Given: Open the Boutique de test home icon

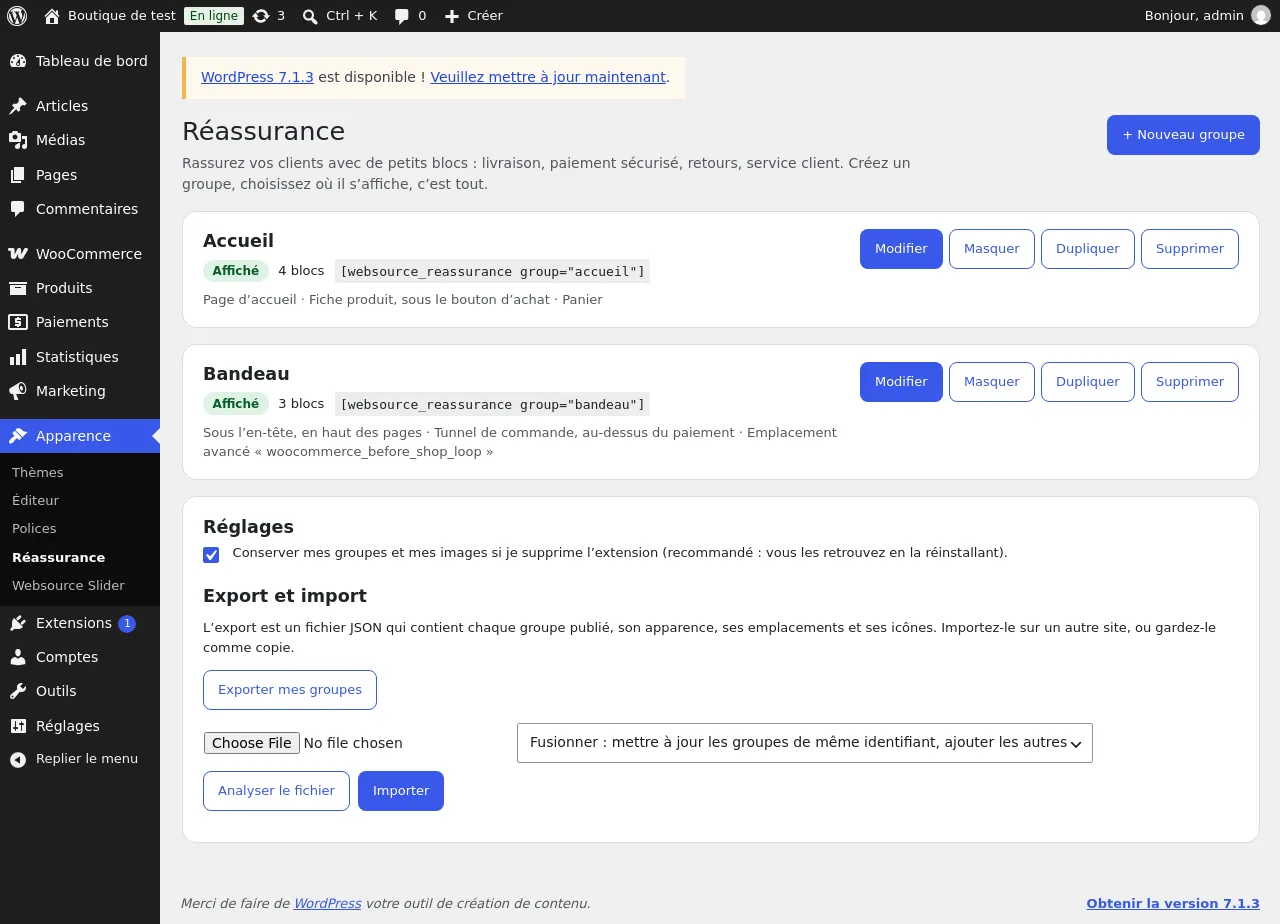Looking at the screenshot, I should click(52, 16).
